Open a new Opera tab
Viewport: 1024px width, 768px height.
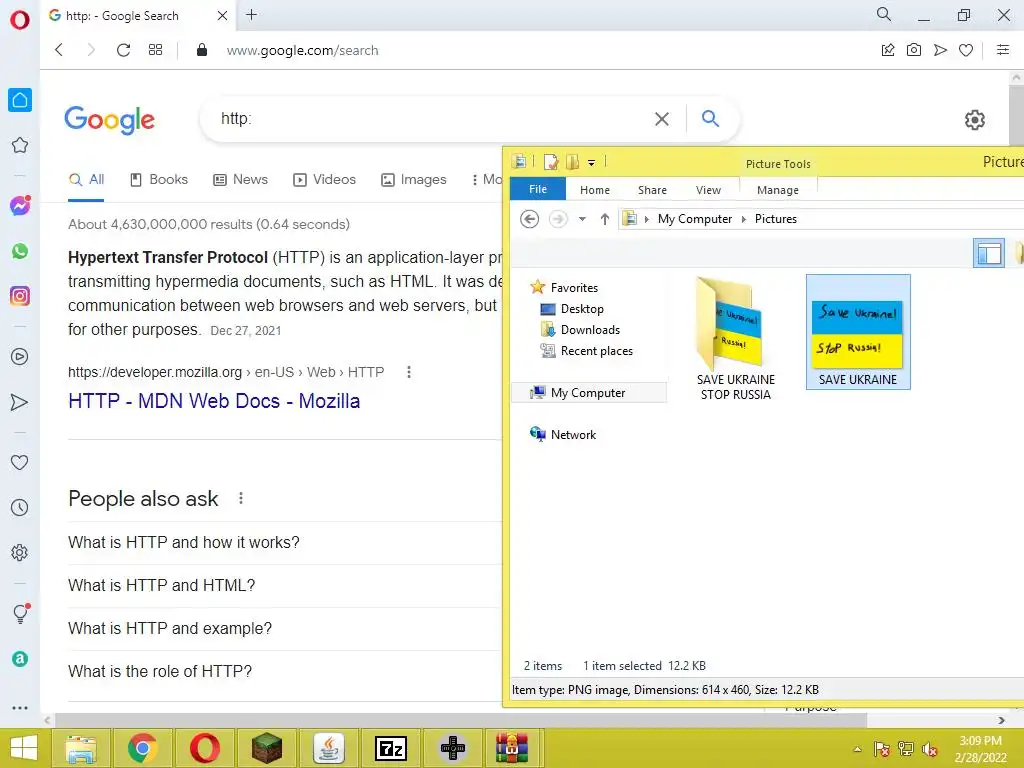click(x=251, y=14)
